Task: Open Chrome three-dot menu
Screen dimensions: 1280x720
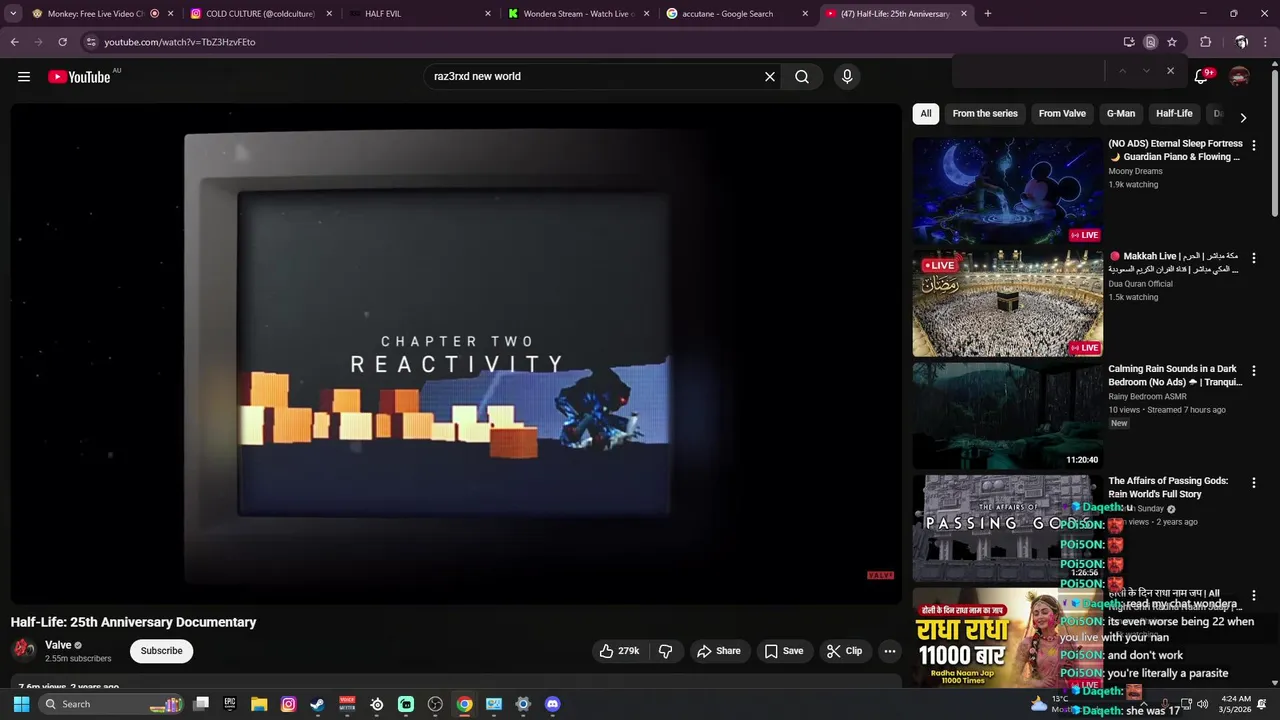Action: (1267, 42)
